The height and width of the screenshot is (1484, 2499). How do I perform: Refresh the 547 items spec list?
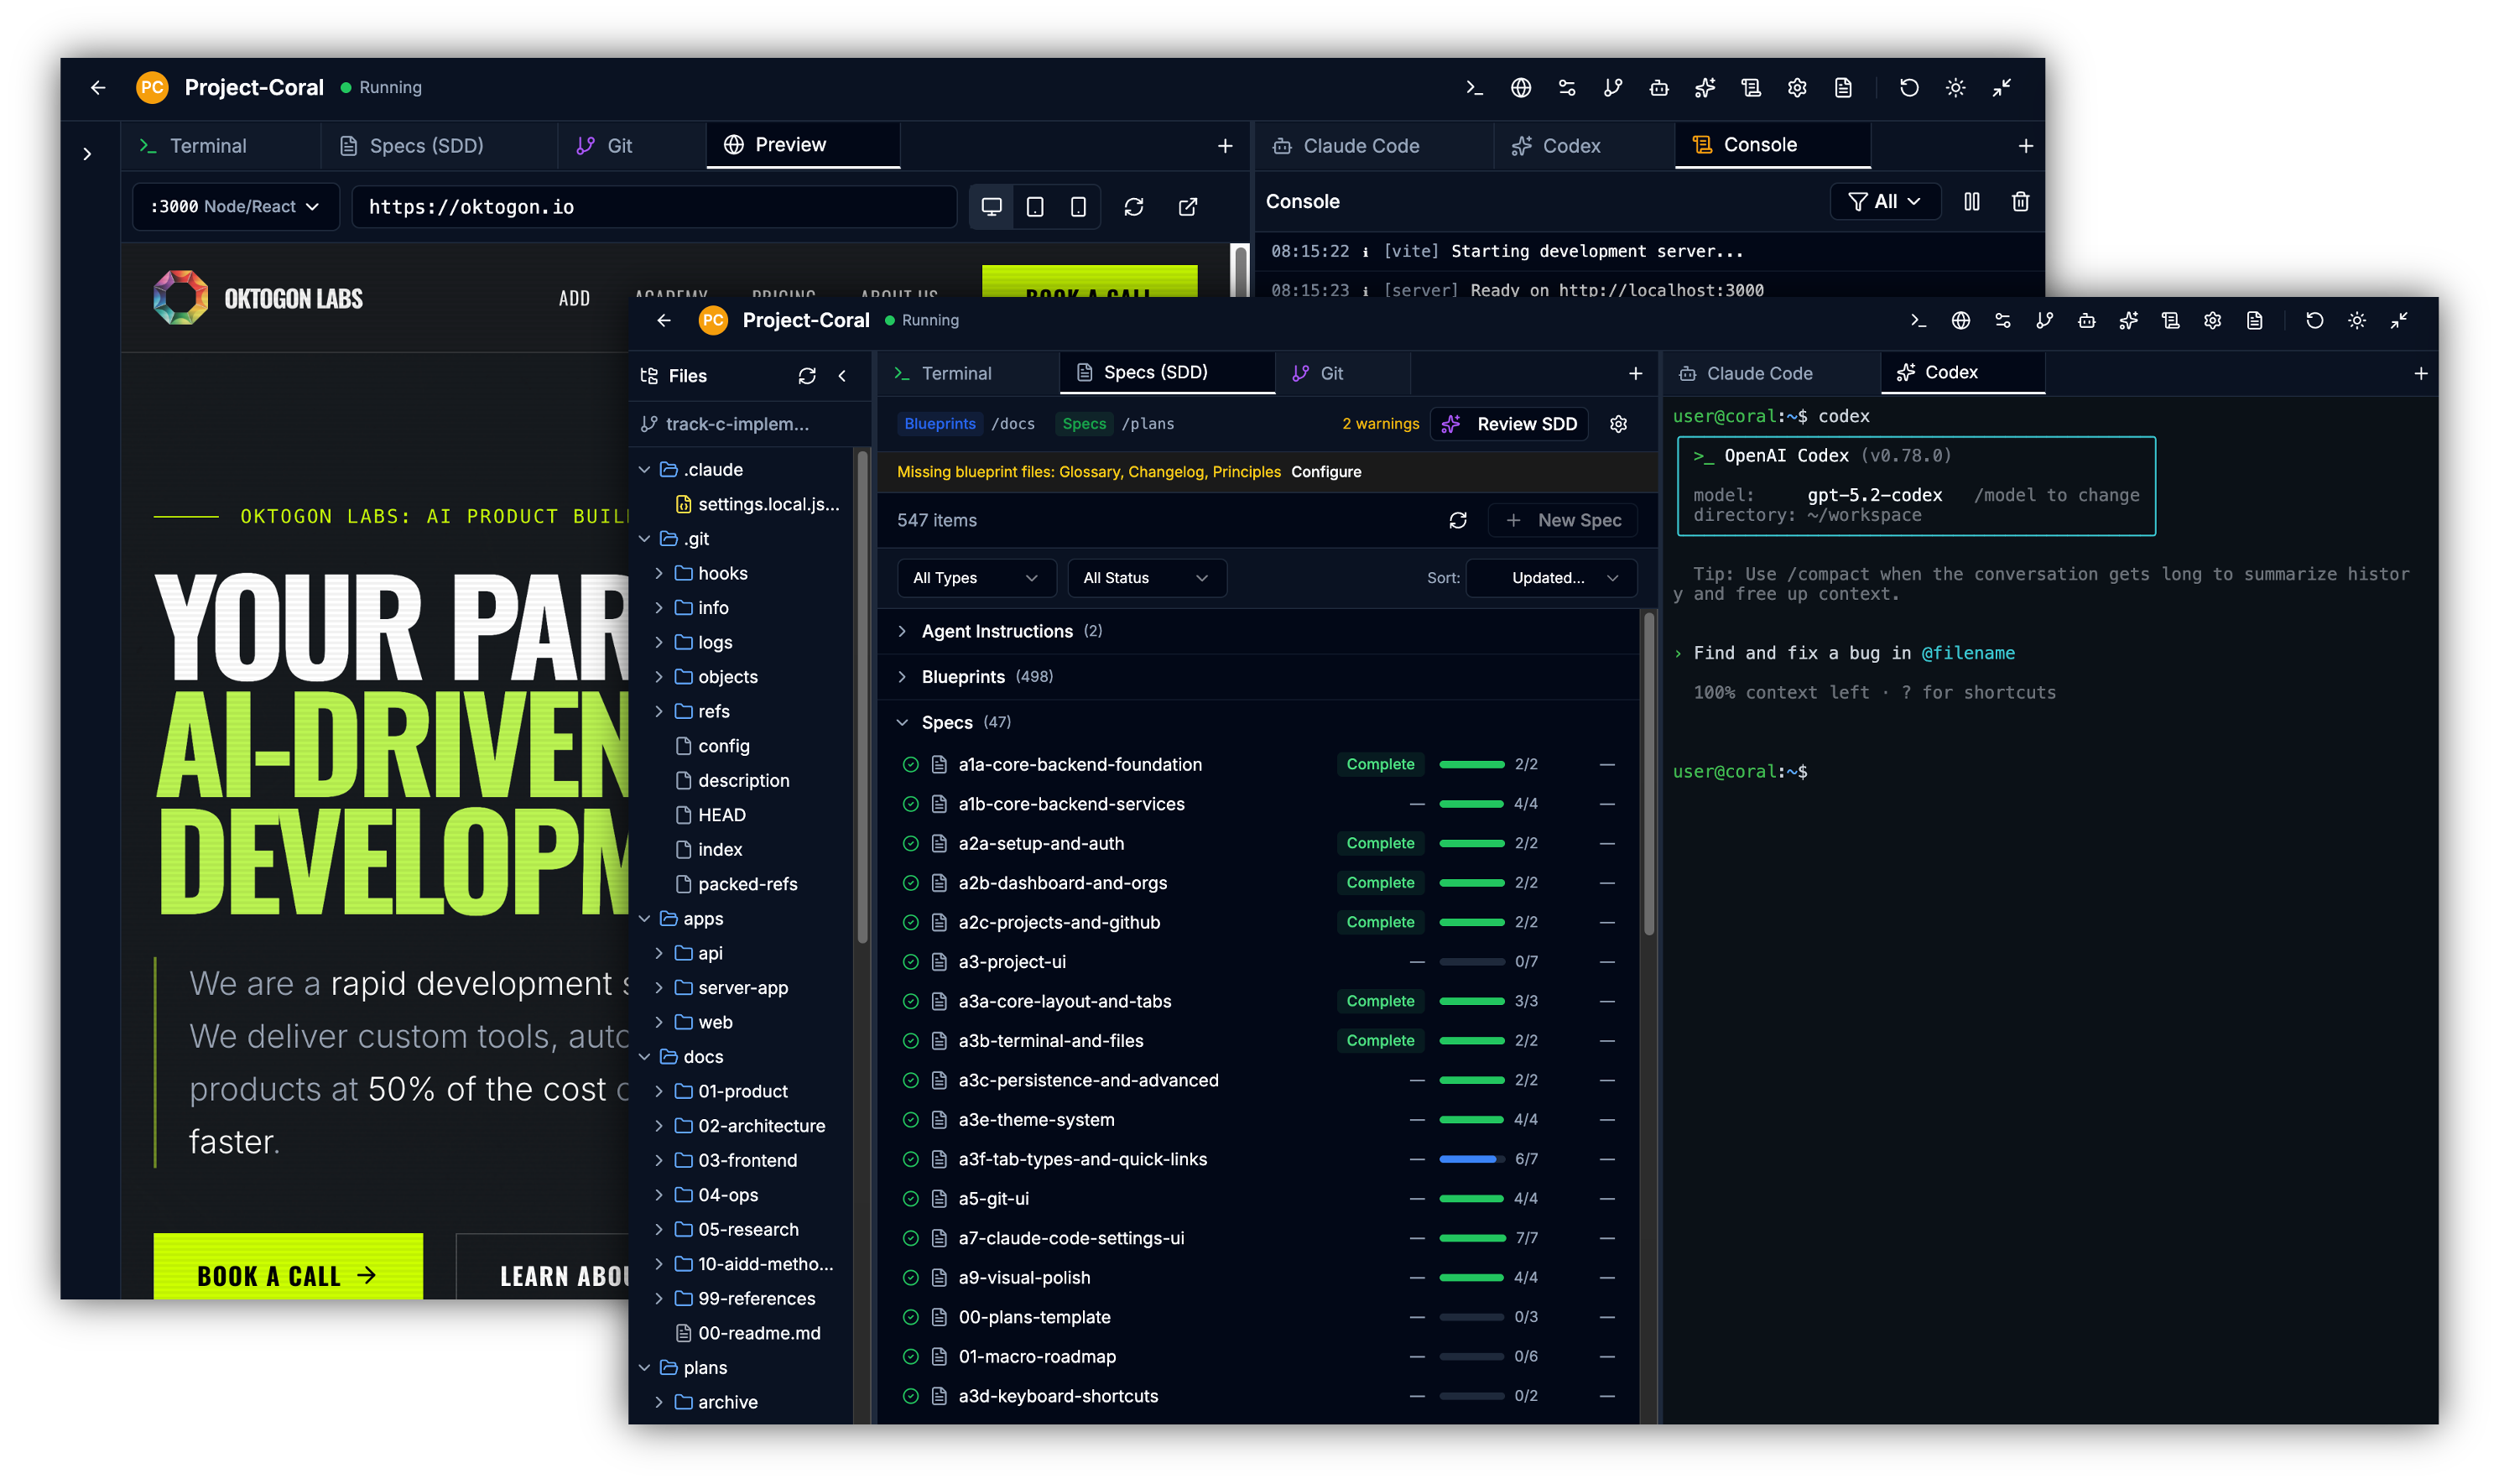point(1458,520)
